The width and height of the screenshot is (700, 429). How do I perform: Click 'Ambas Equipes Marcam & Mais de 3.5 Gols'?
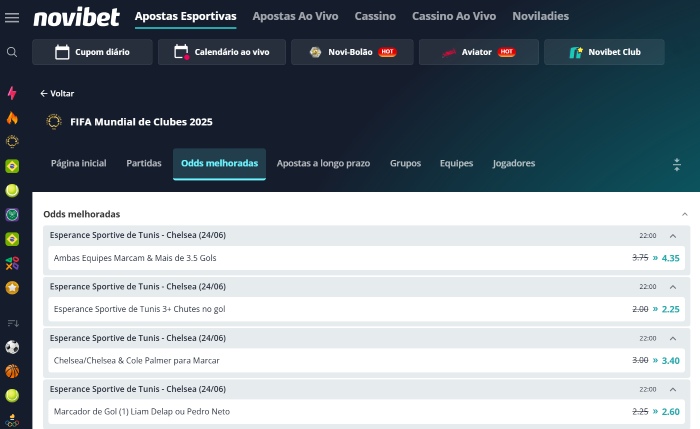point(135,258)
